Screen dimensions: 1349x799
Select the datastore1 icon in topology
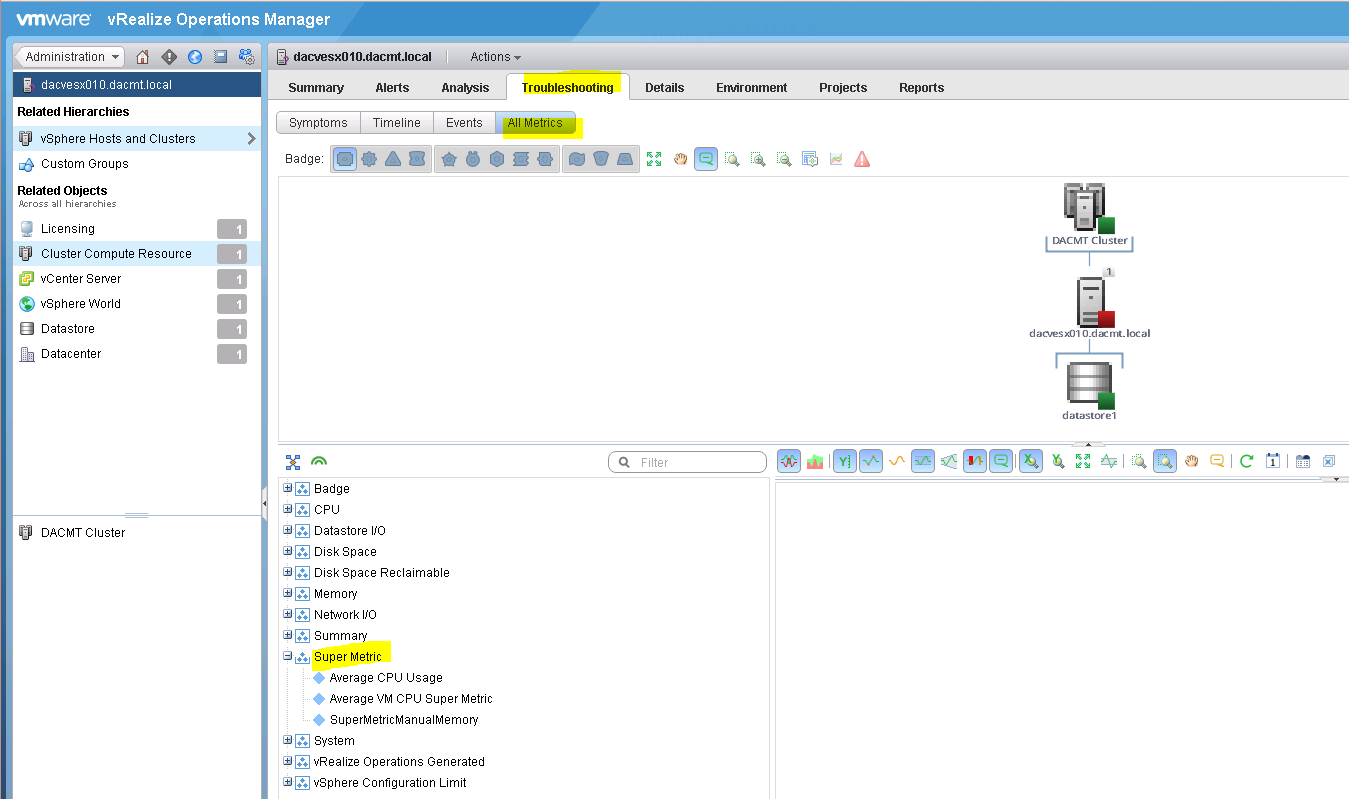(x=1089, y=384)
